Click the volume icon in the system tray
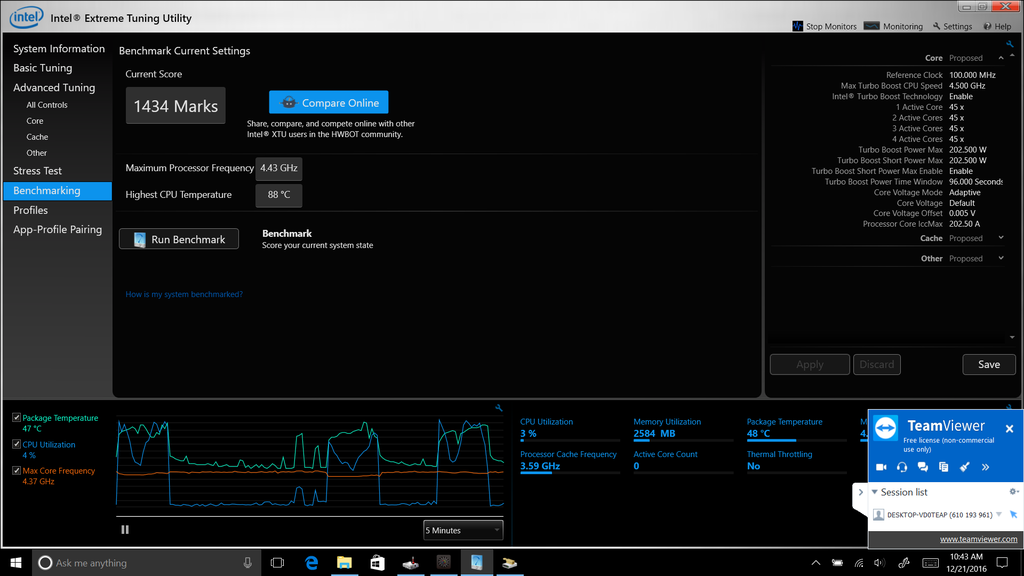Screen dimensions: 1024x576 (880, 563)
